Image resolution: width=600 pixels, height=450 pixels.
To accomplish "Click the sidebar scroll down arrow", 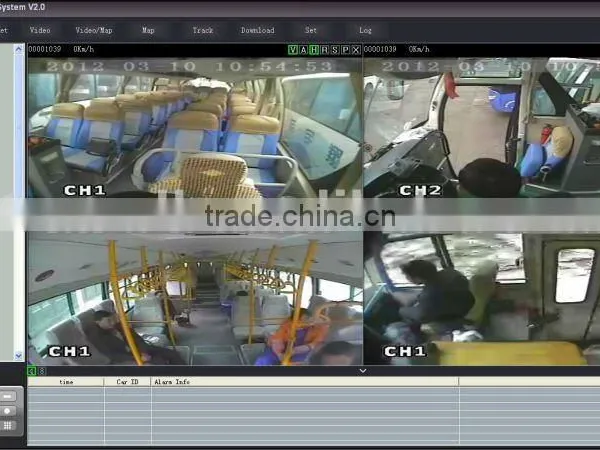I will pyautogui.click(x=19, y=356).
